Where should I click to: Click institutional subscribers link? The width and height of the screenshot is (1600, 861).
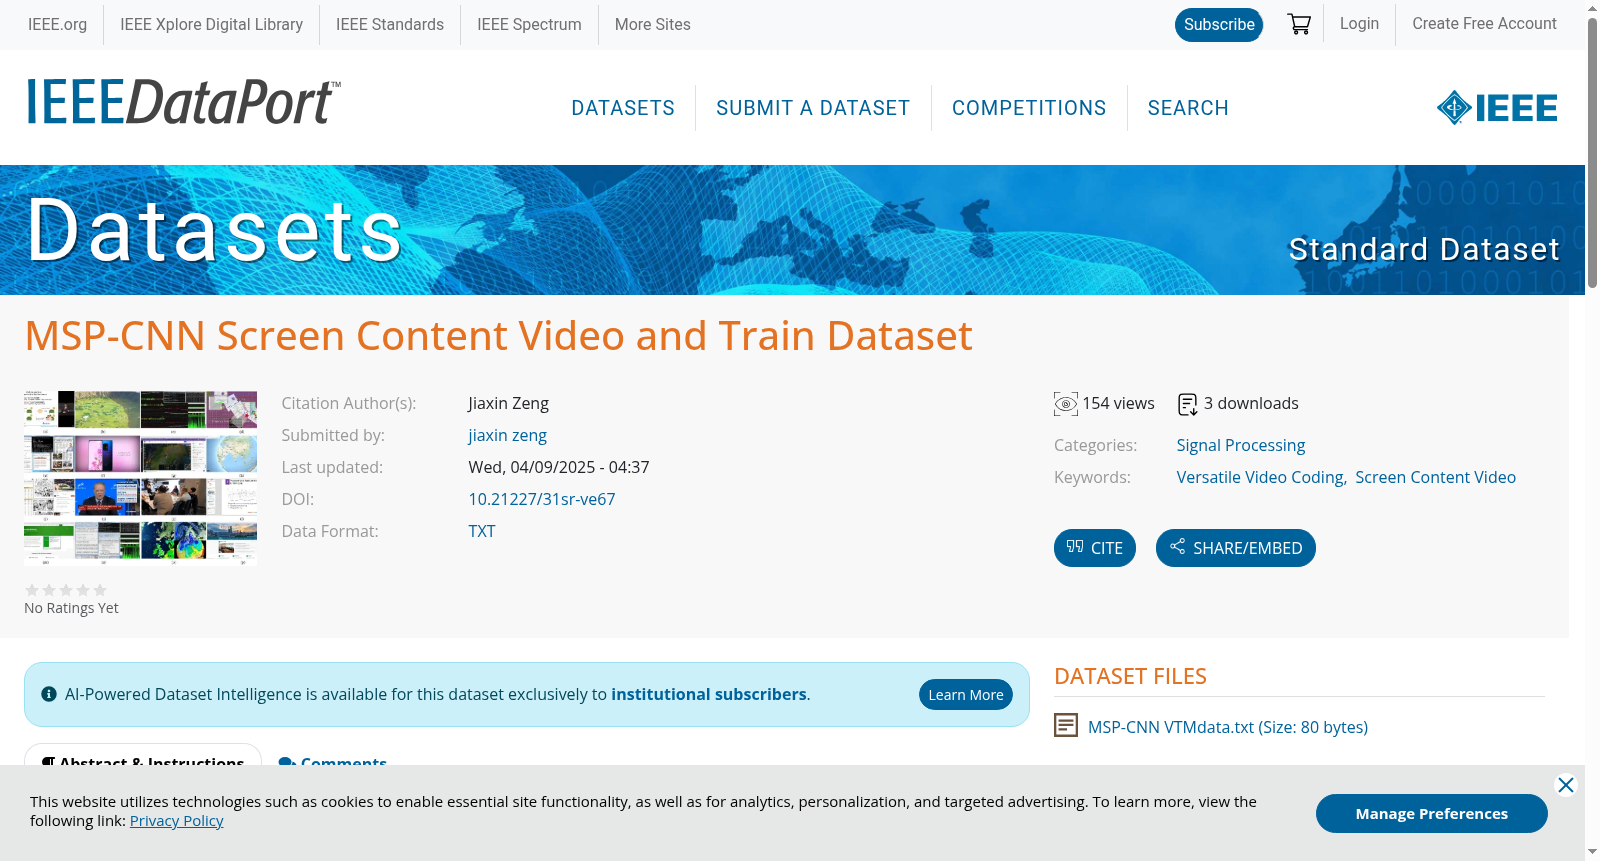(709, 694)
